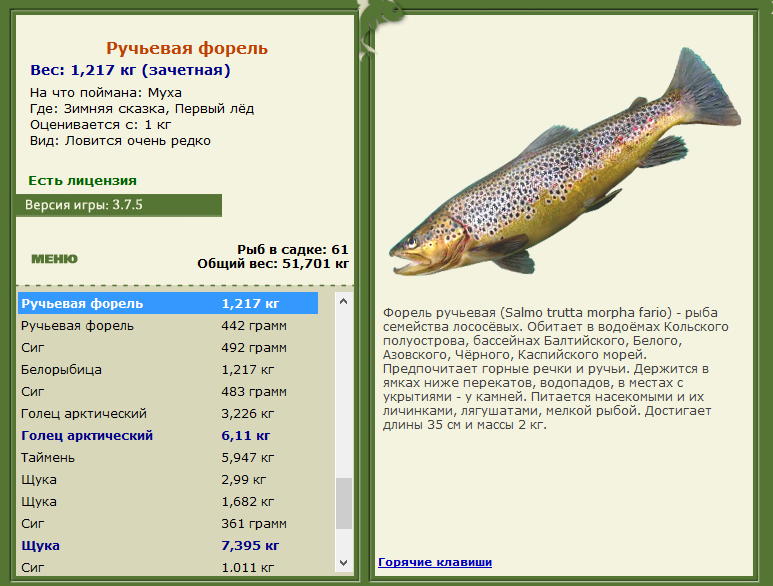Select Сиг 361 грамм row
The image size is (773, 586).
(x=168, y=523)
